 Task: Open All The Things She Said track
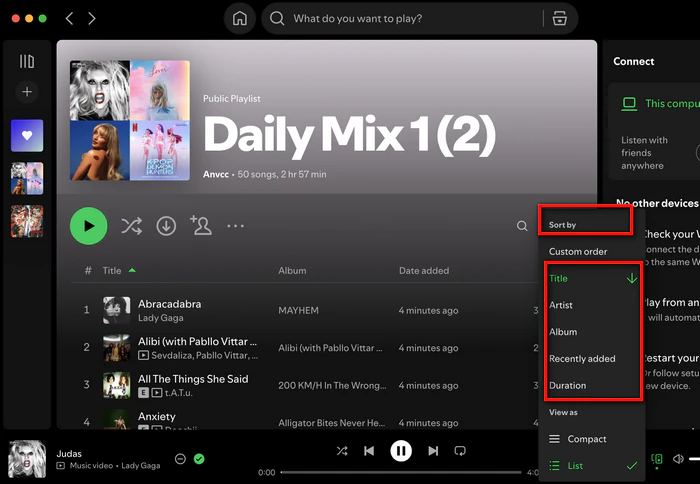193,379
